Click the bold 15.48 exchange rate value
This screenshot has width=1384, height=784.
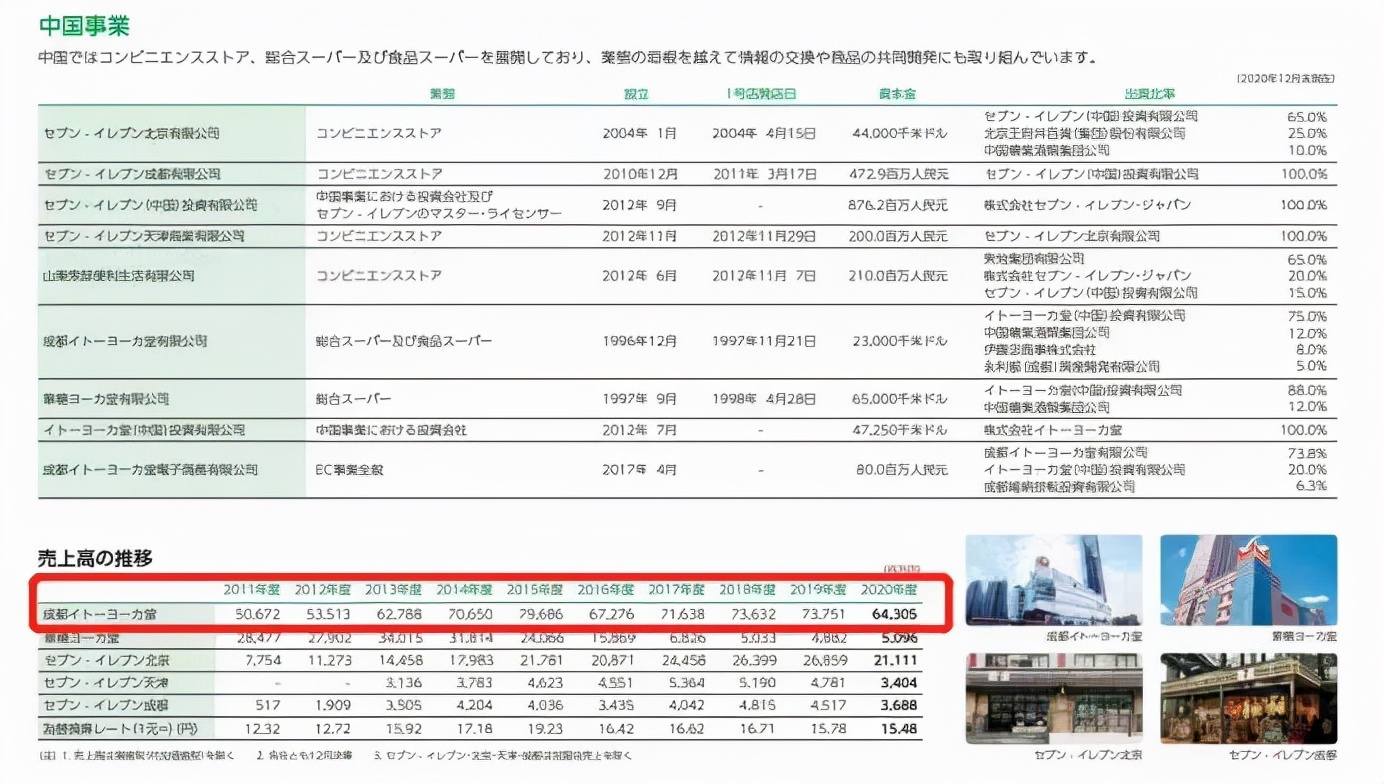point(900,729)
